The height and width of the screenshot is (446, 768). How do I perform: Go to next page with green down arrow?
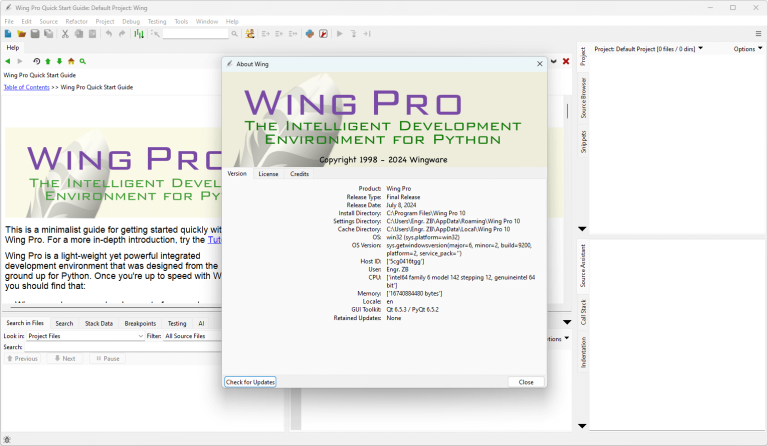tap(59, 61)
